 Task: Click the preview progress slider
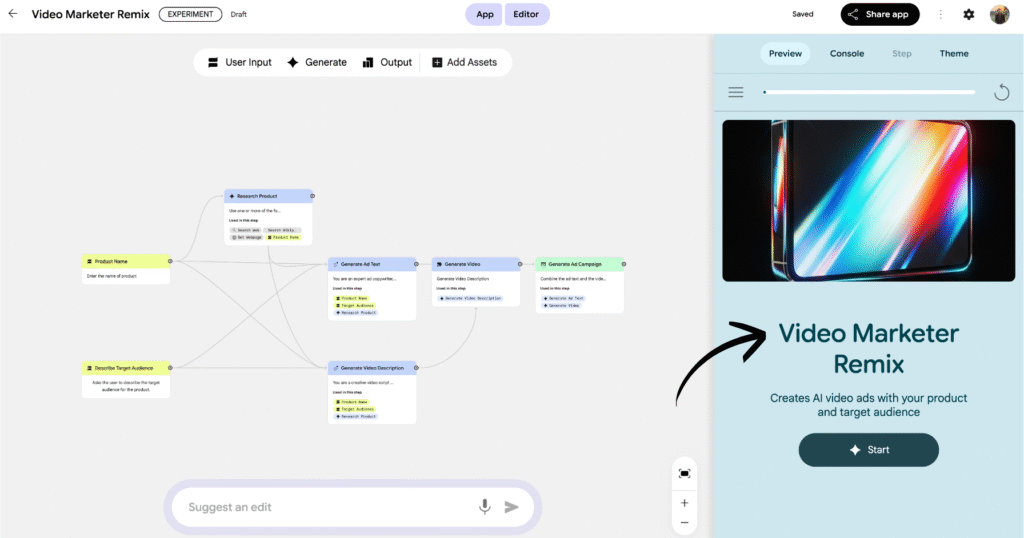click(x=868, y=92)
